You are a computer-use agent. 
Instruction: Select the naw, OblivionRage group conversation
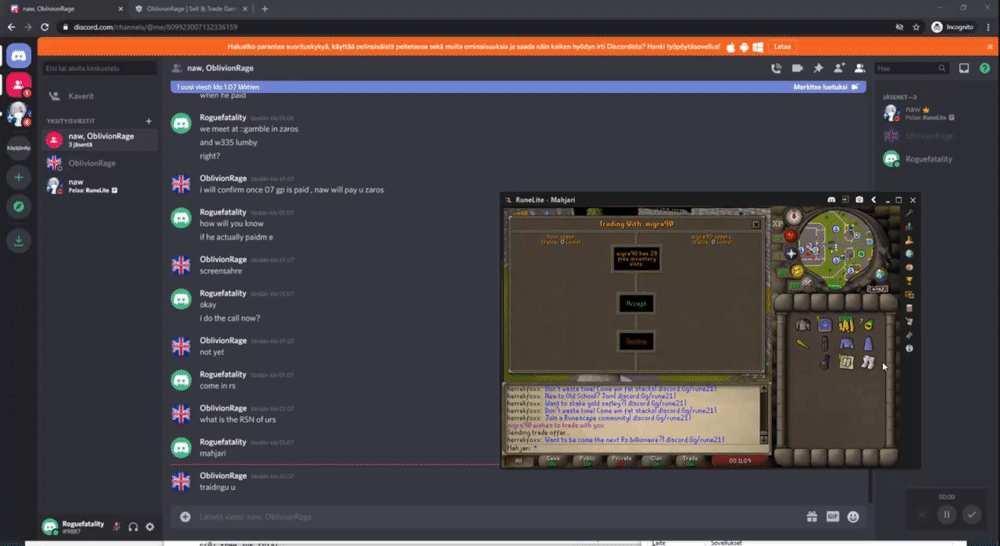pyautogui.click(x=99, y=139)
